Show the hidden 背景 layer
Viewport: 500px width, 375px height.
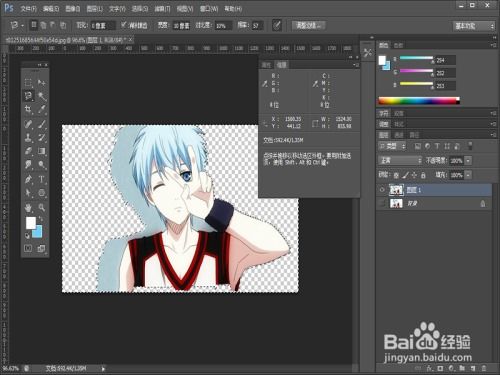pyautogui.click(x=382, y=203)
